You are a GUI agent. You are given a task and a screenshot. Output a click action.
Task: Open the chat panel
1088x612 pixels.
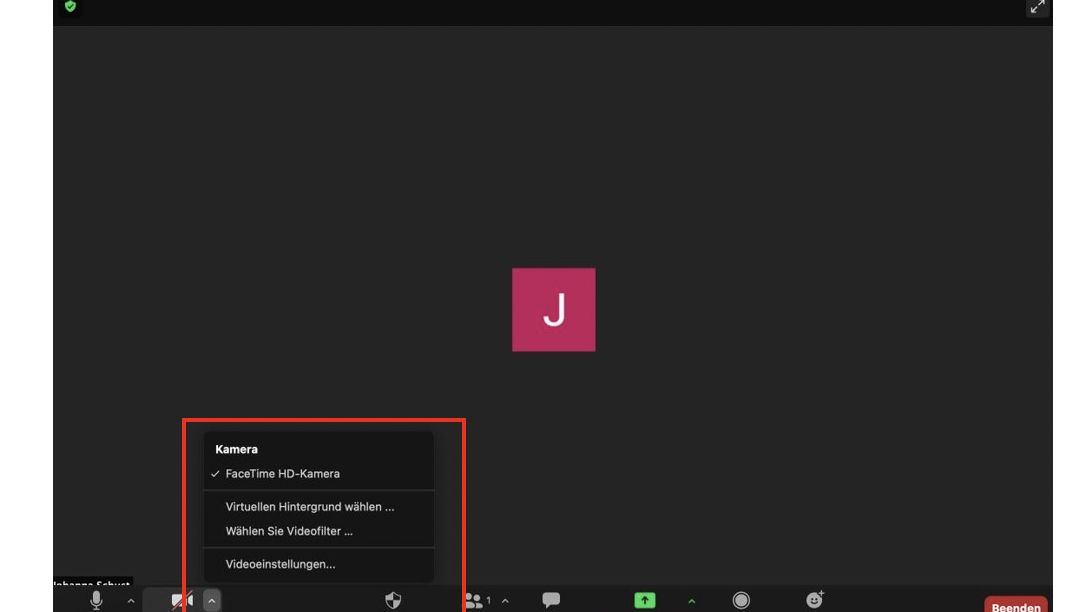click(x=551, y=600)
